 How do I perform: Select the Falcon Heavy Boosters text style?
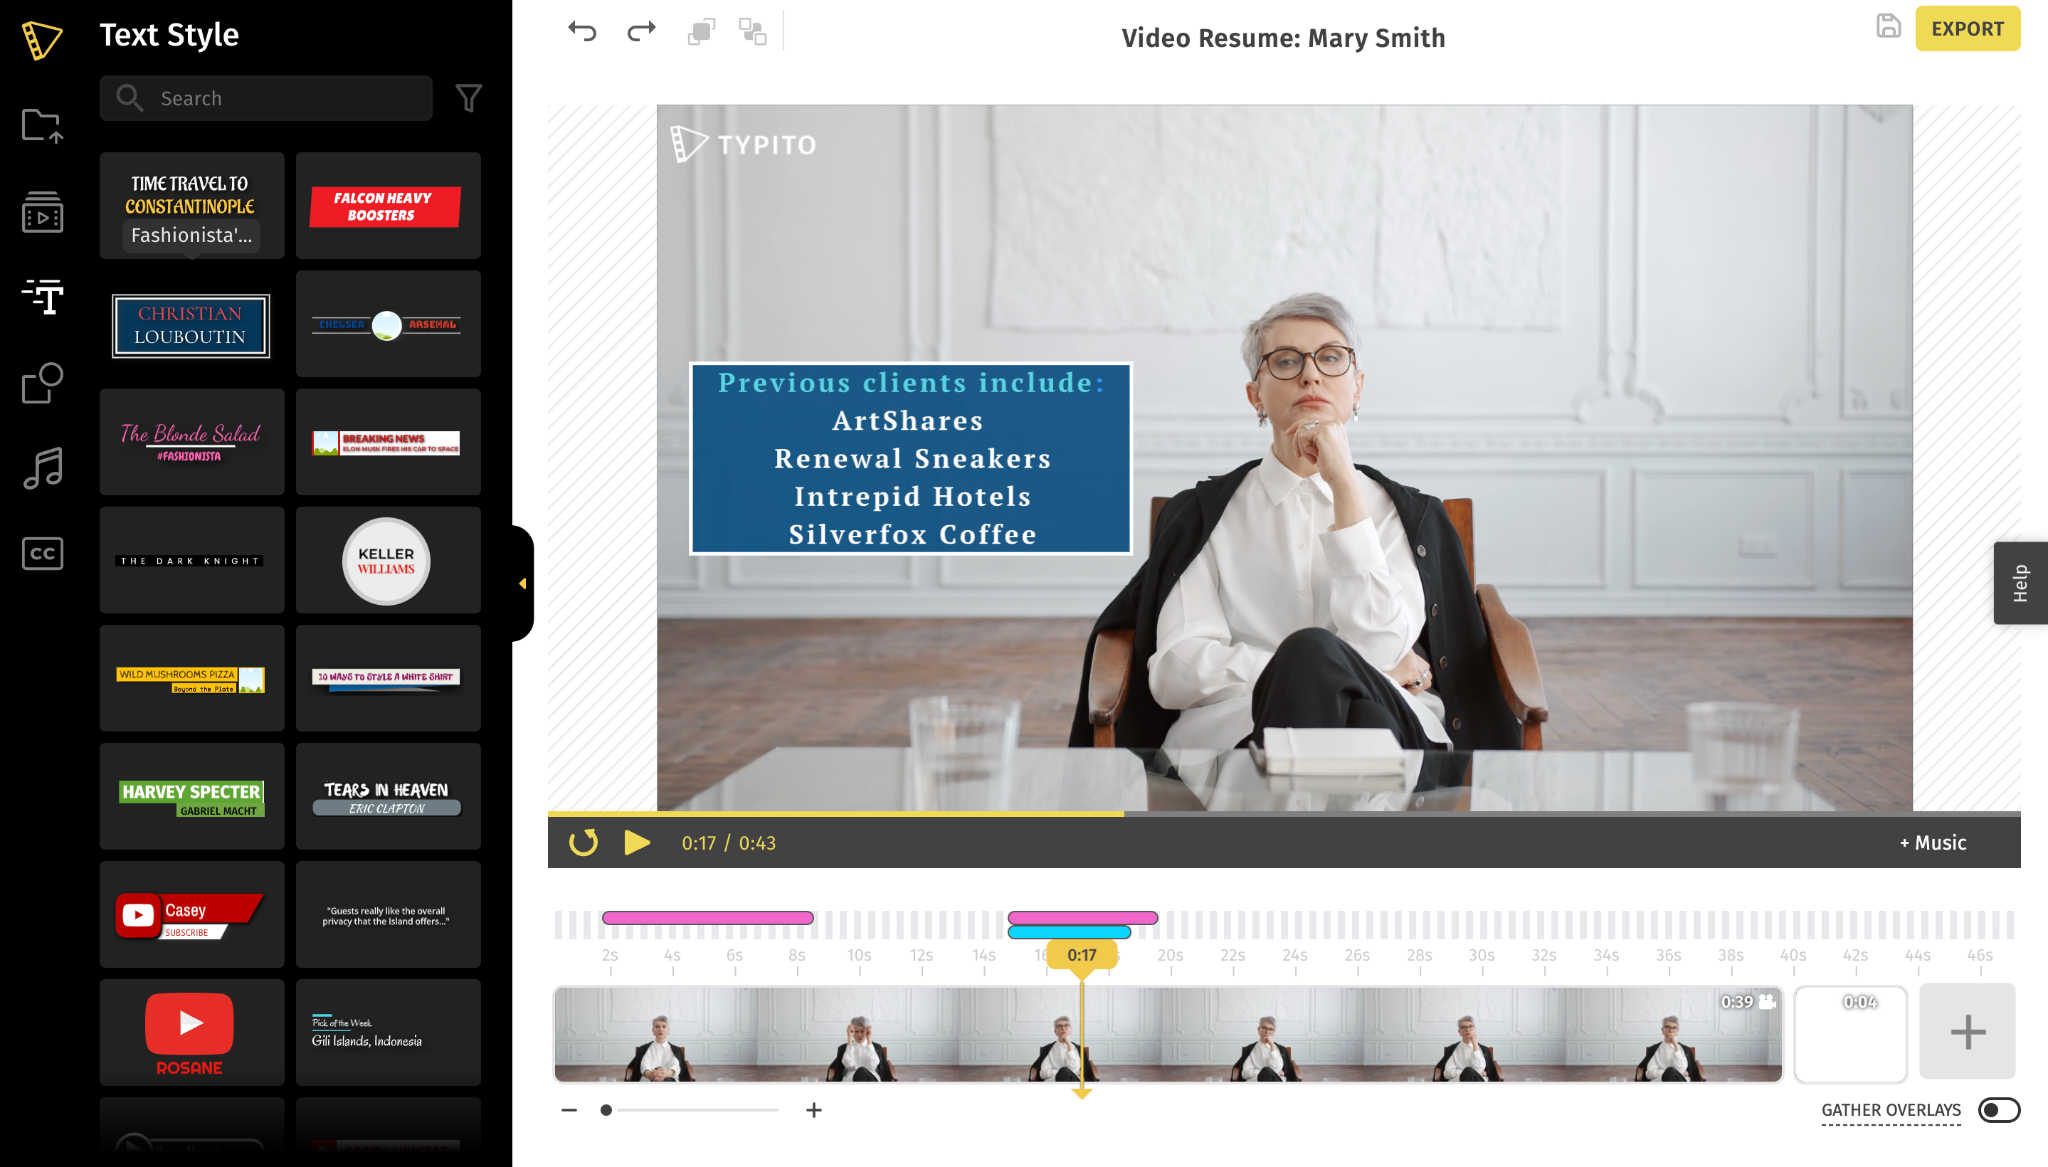(x=388, y=205)
